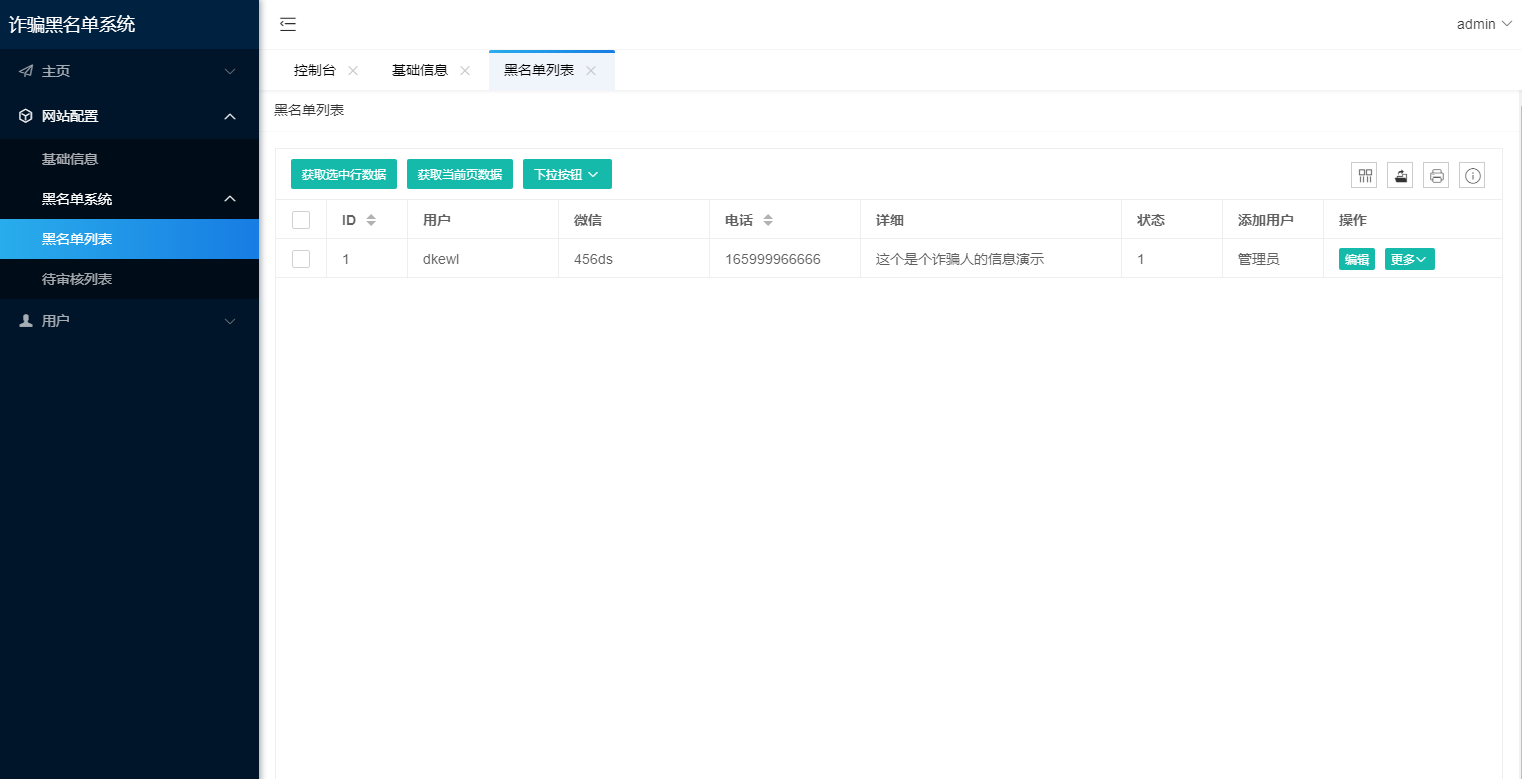Click the info icon in the table toolbar

(1472, 175)
